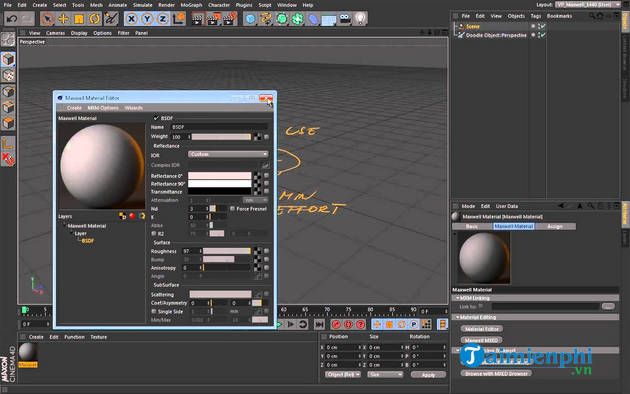Open the green Subdivision generator icon

coord(282,19)
